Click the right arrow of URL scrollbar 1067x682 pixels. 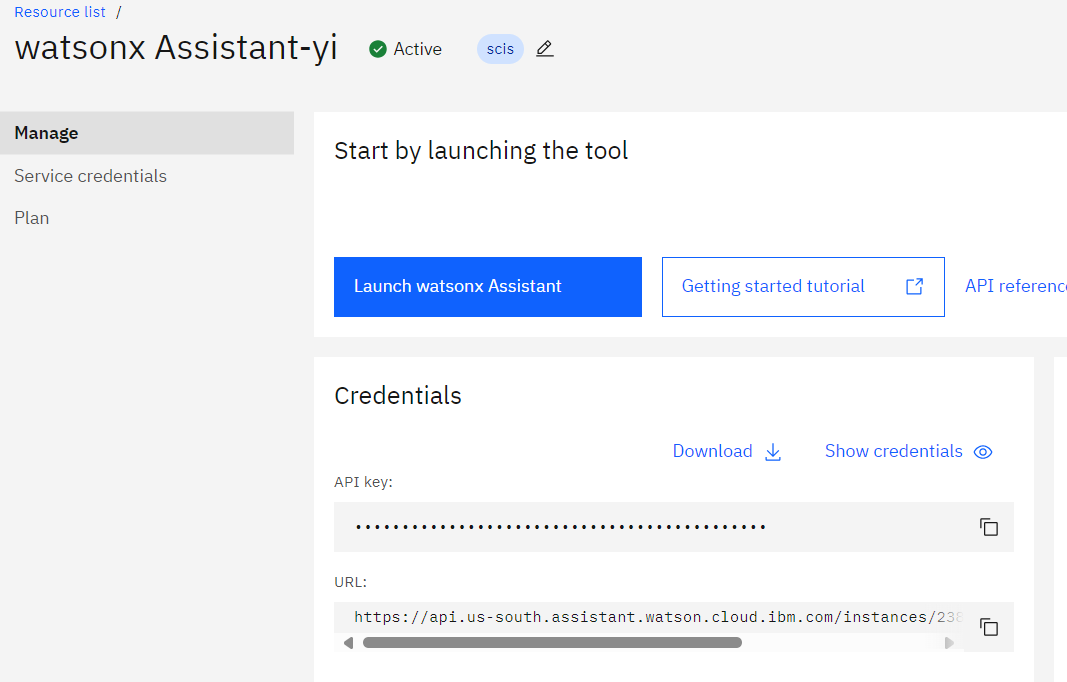(x=949, y=643)
